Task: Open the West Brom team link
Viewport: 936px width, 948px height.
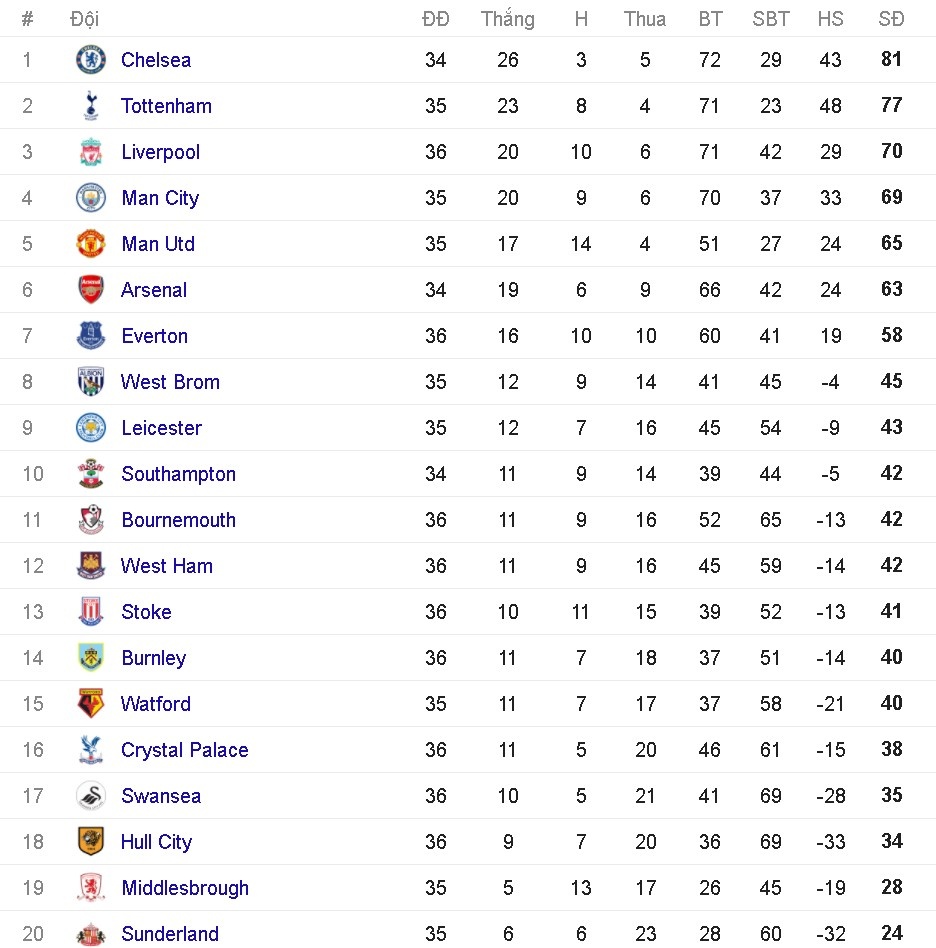Action: (170, 382)
